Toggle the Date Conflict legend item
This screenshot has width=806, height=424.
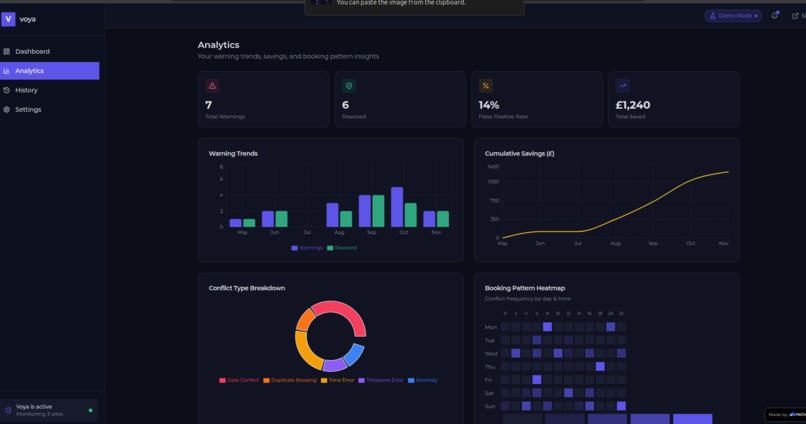(x=239, y=380)
